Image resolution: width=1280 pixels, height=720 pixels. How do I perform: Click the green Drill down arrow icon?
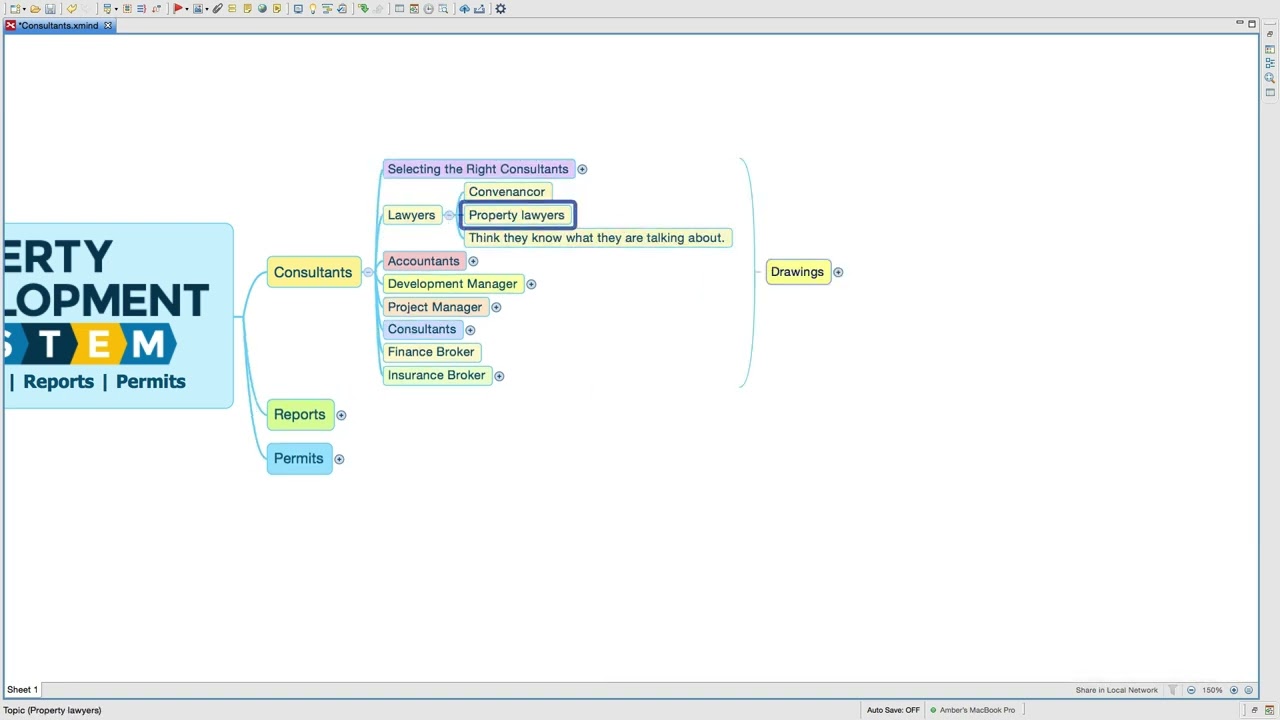[x=363, y=9]
